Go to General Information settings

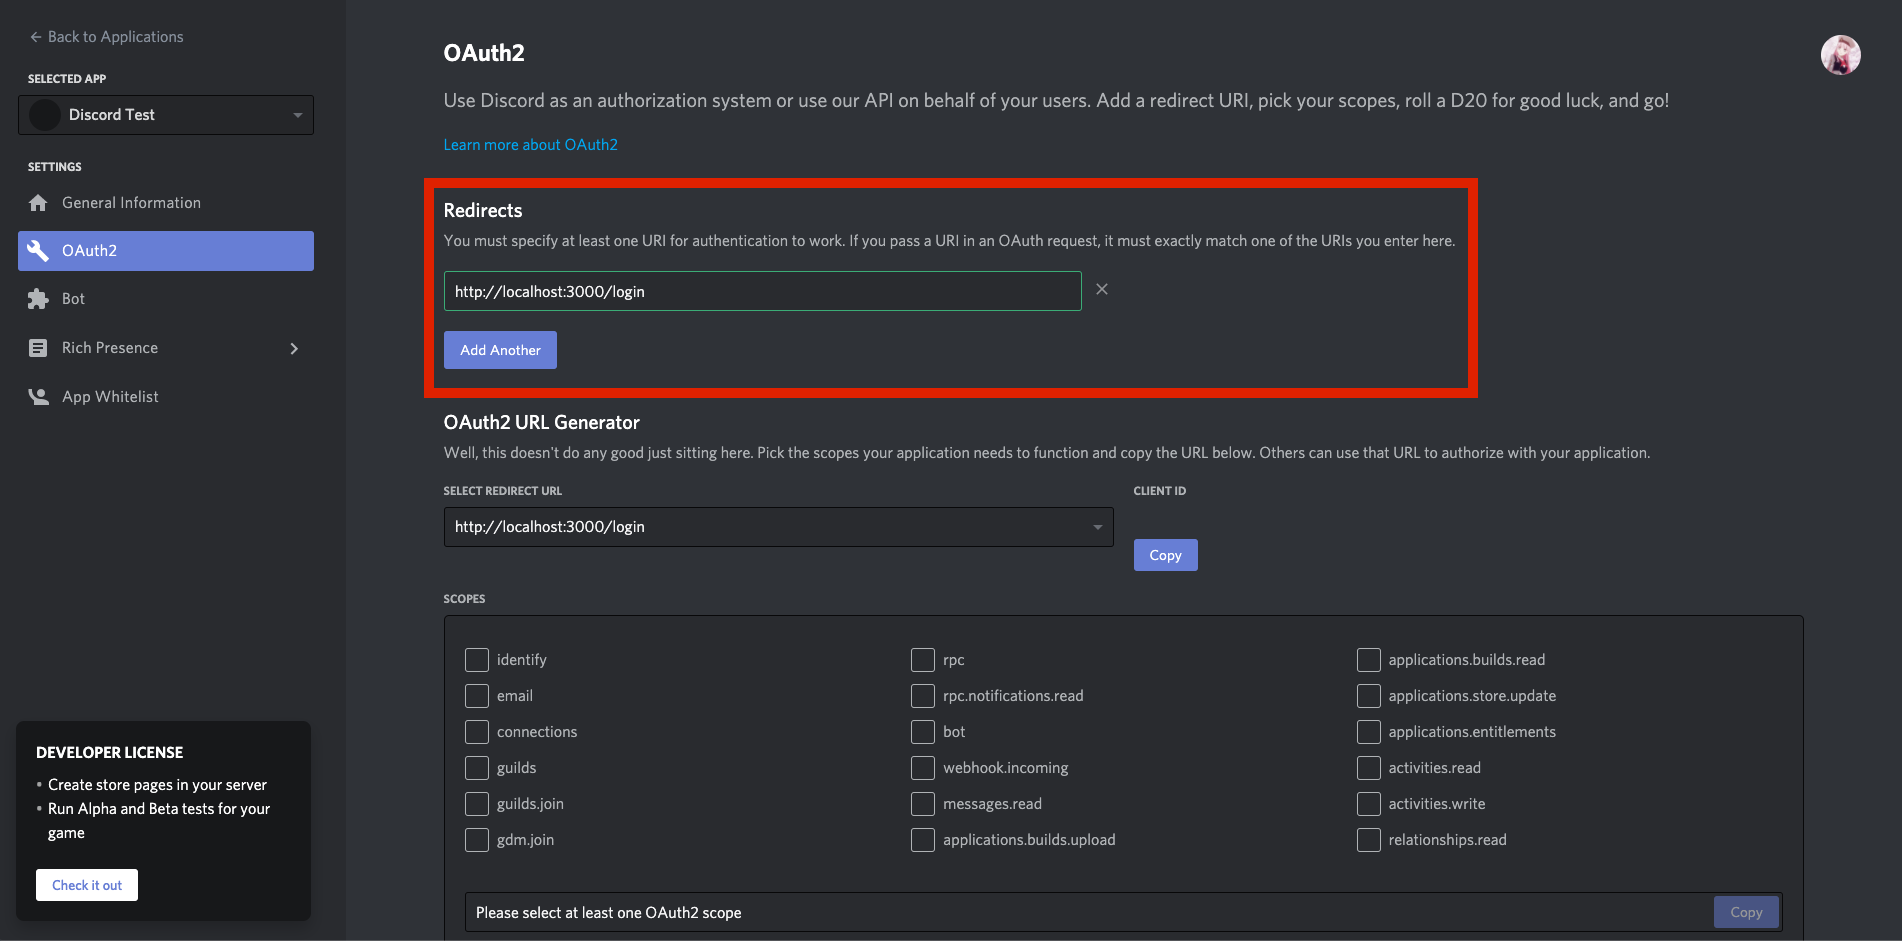[x=166, y=203]
